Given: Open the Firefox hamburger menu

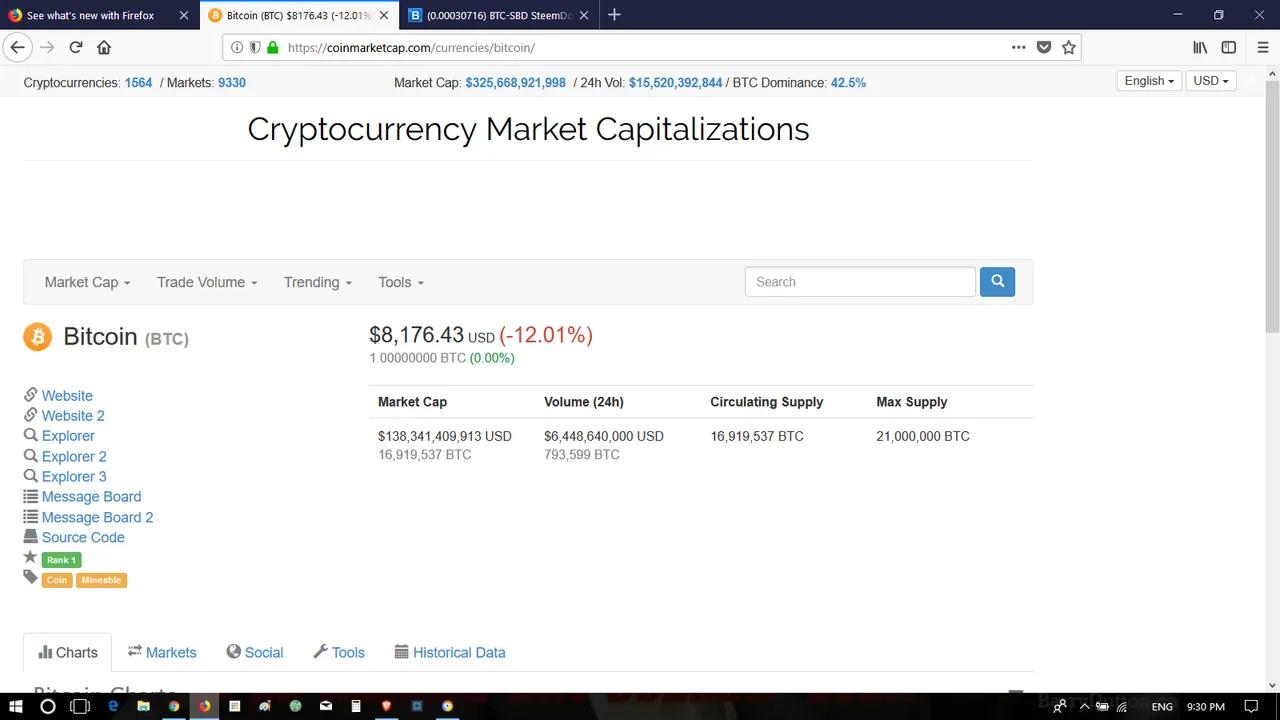Looking at the screenshot, I should [x=1263, y=47].
